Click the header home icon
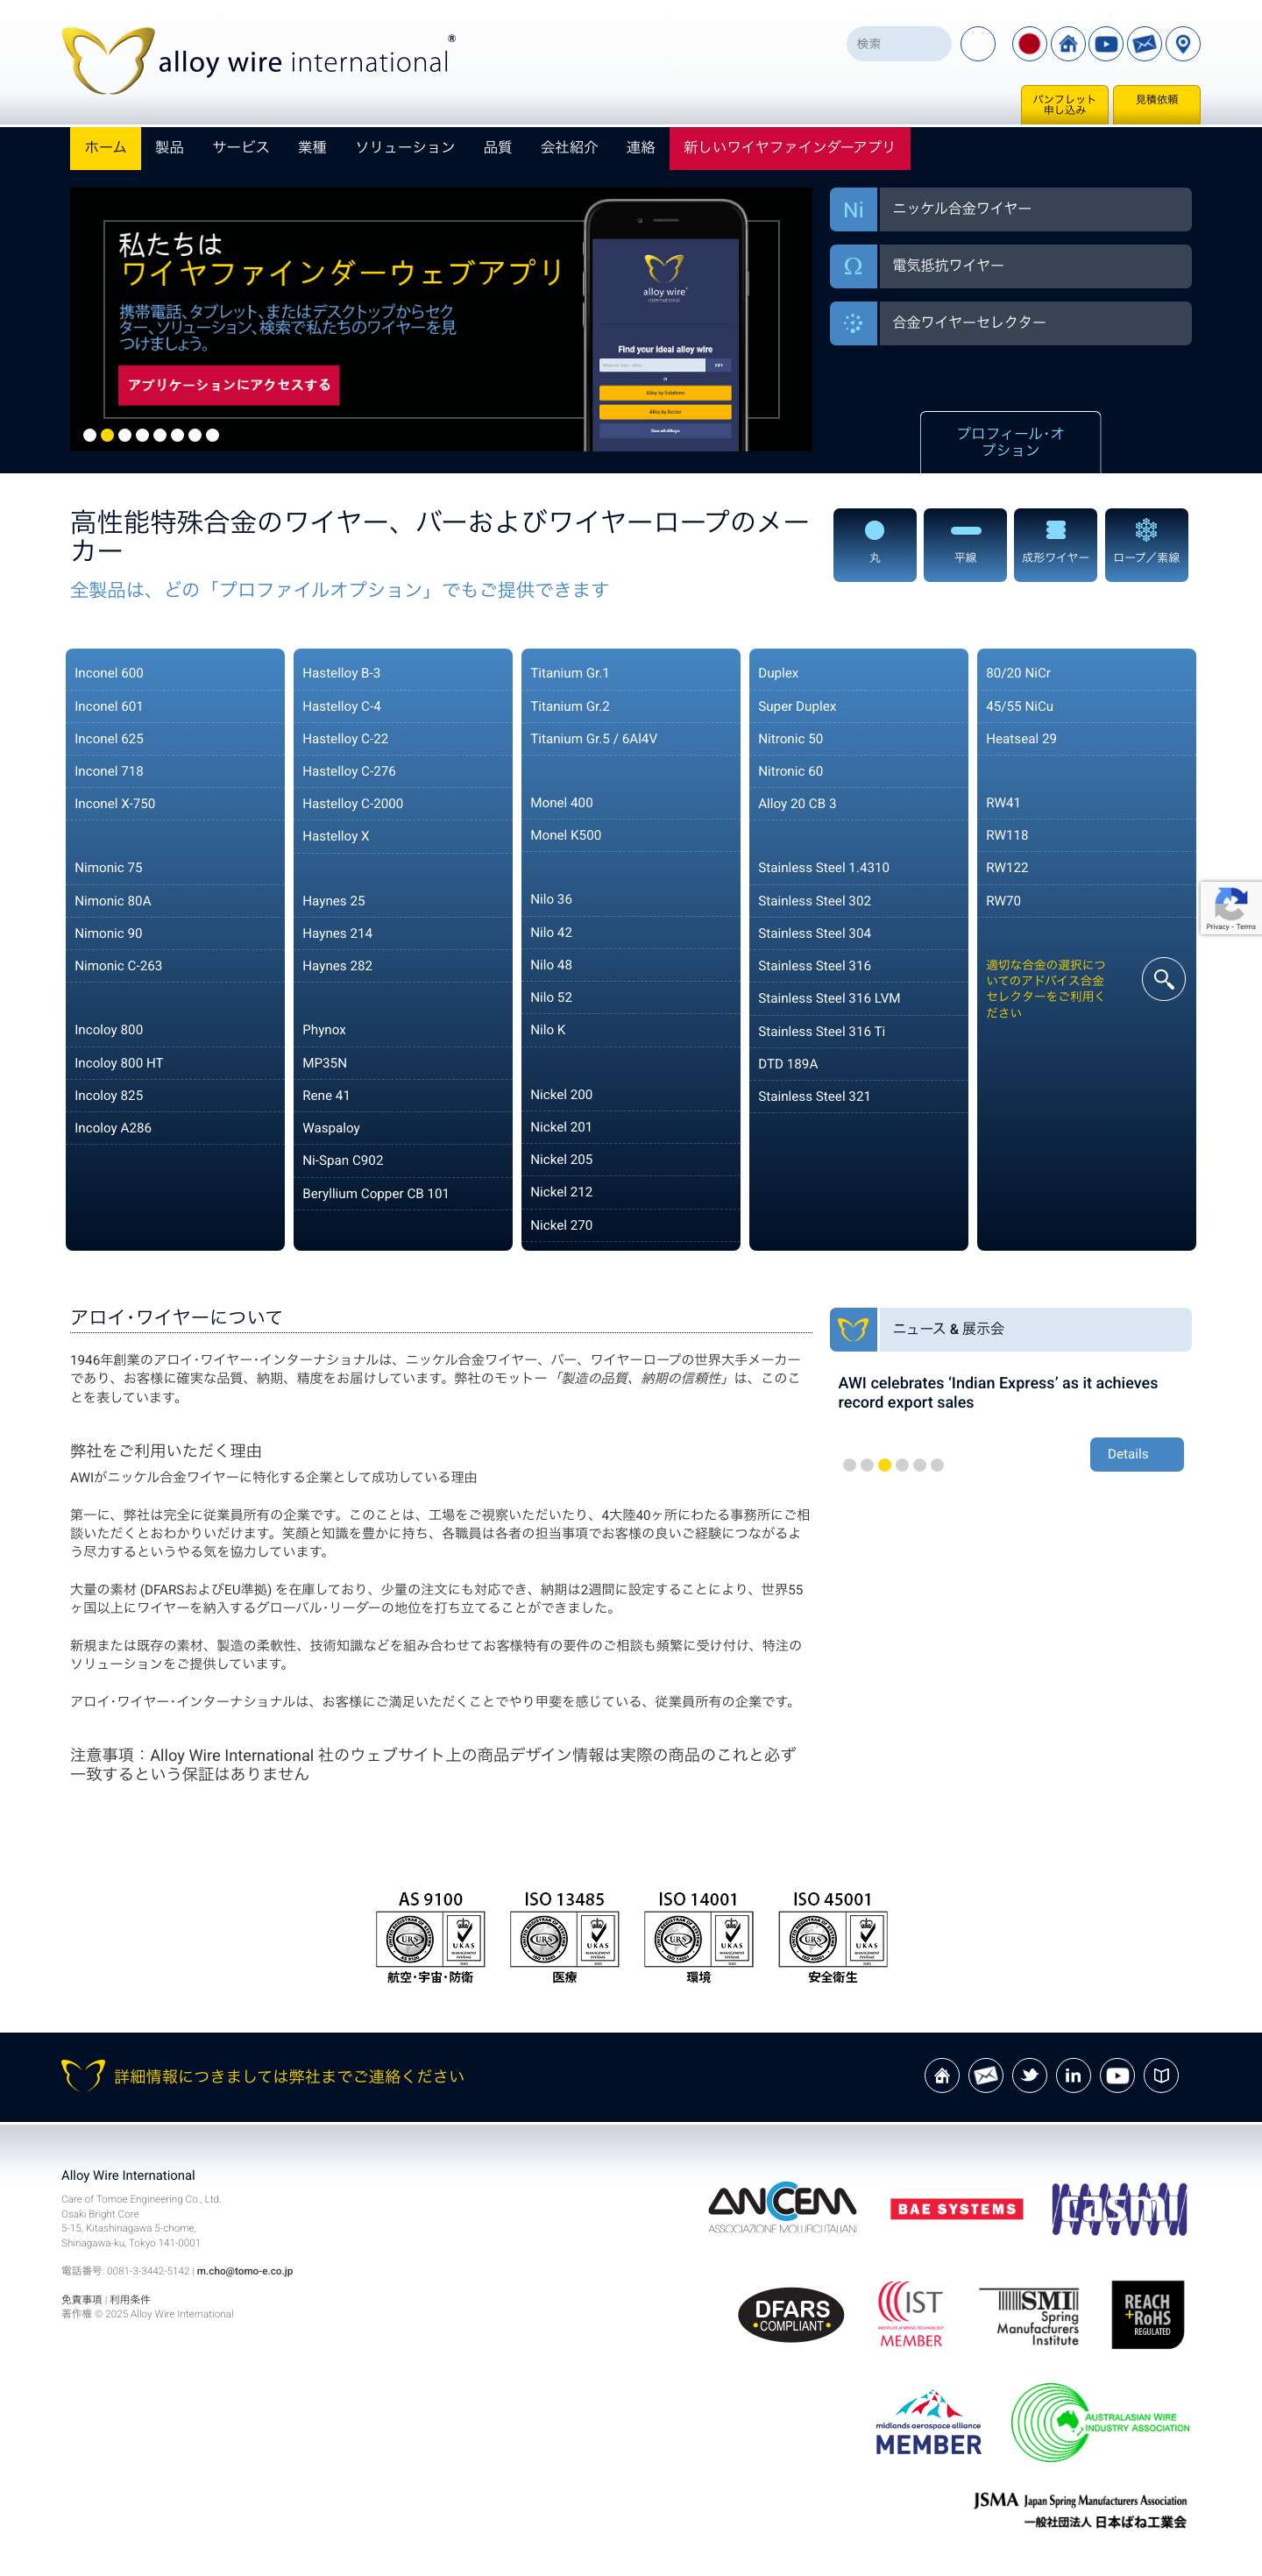Image resolution: width=1262 pixels, height=2576 pixels. click(x=1068, y=44)
